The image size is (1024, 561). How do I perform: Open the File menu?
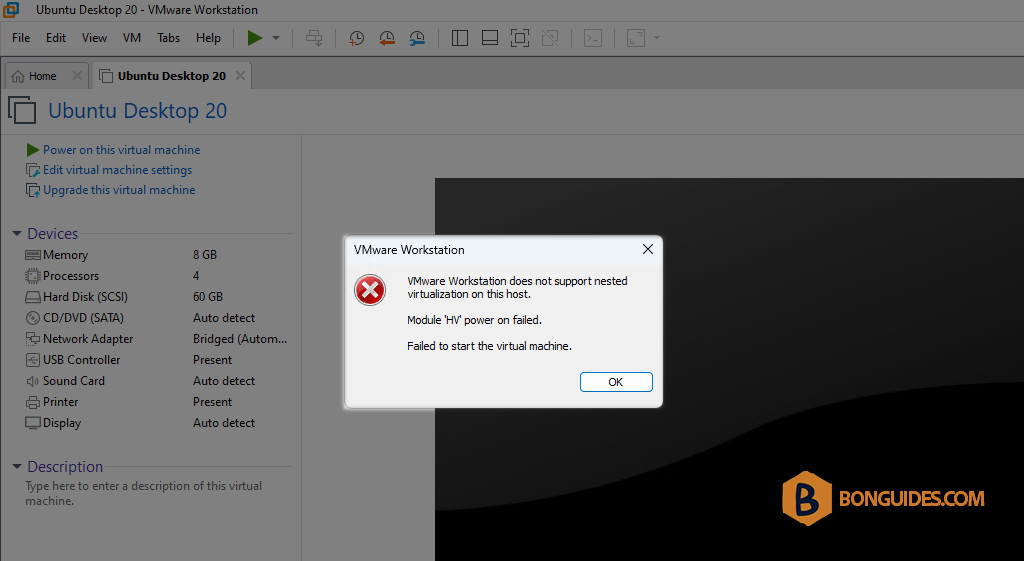[21, 38]
